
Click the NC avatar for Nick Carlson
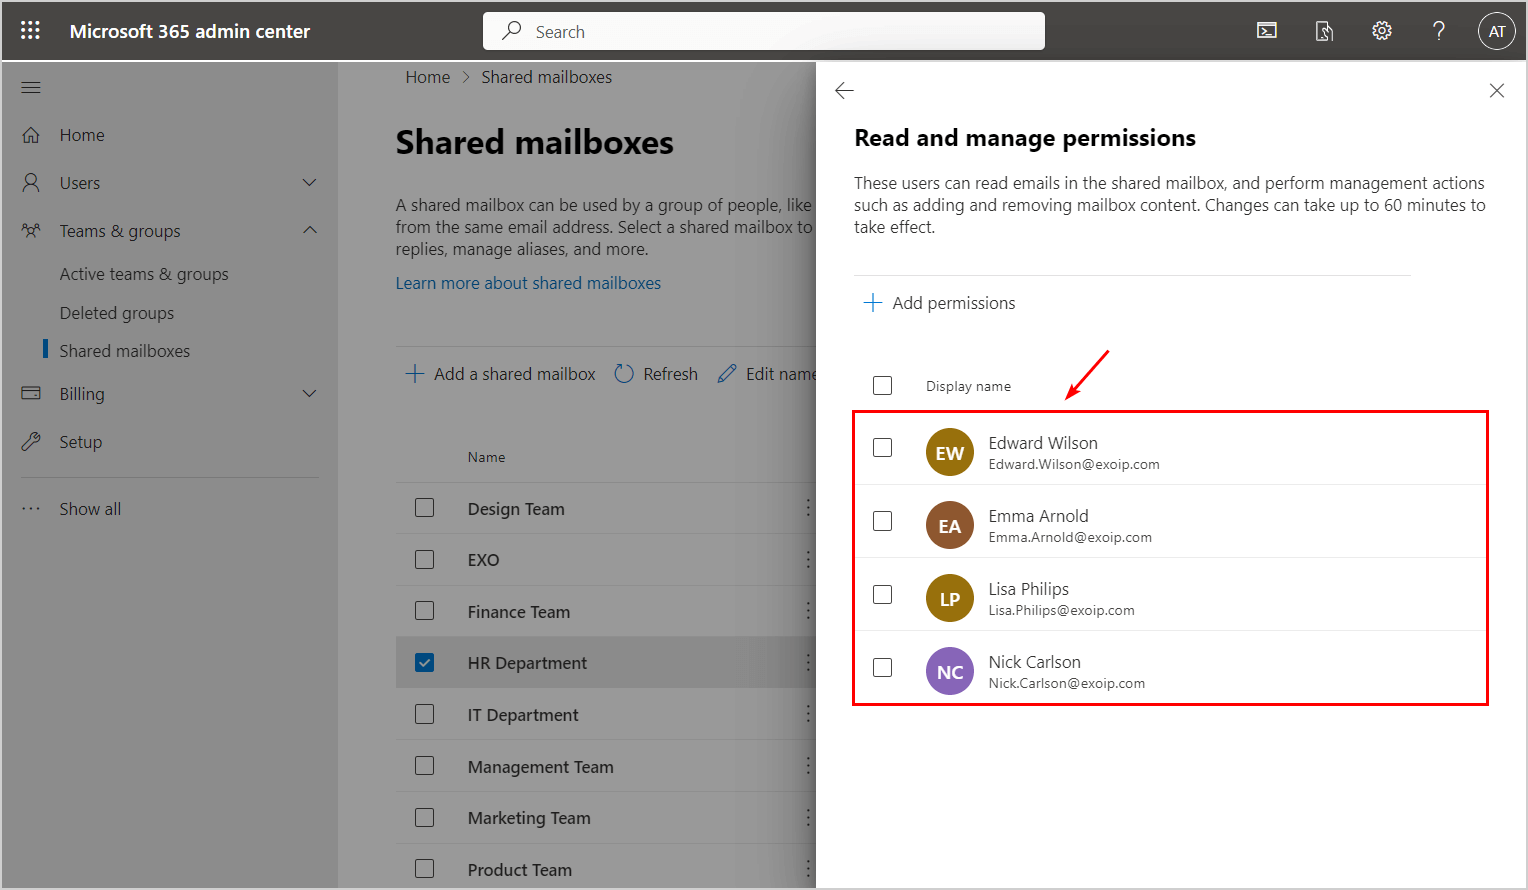pos(950,672)
